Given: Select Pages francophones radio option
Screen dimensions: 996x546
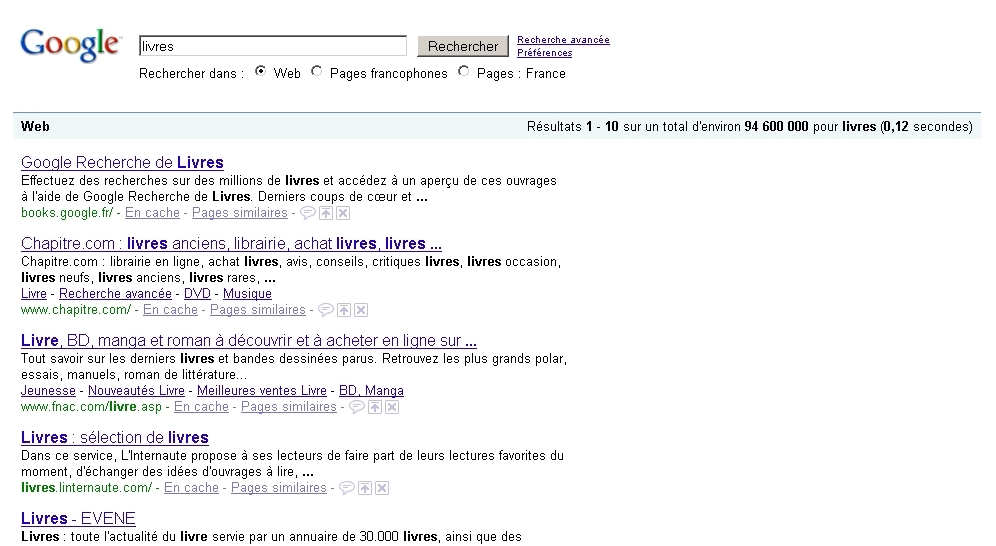Looking at the screenshot, I should point(316,71).
